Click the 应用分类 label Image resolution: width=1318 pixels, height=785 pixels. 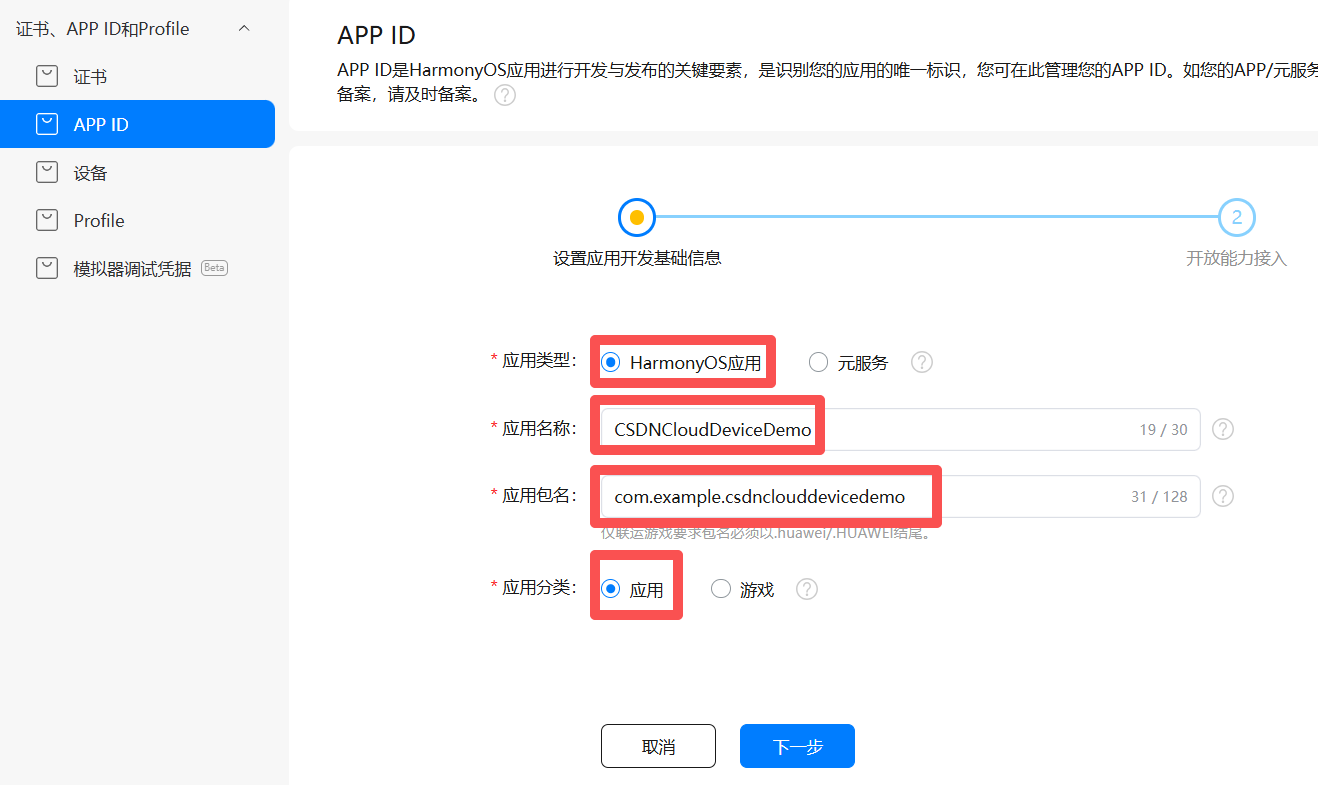click(x=539, y=587)
